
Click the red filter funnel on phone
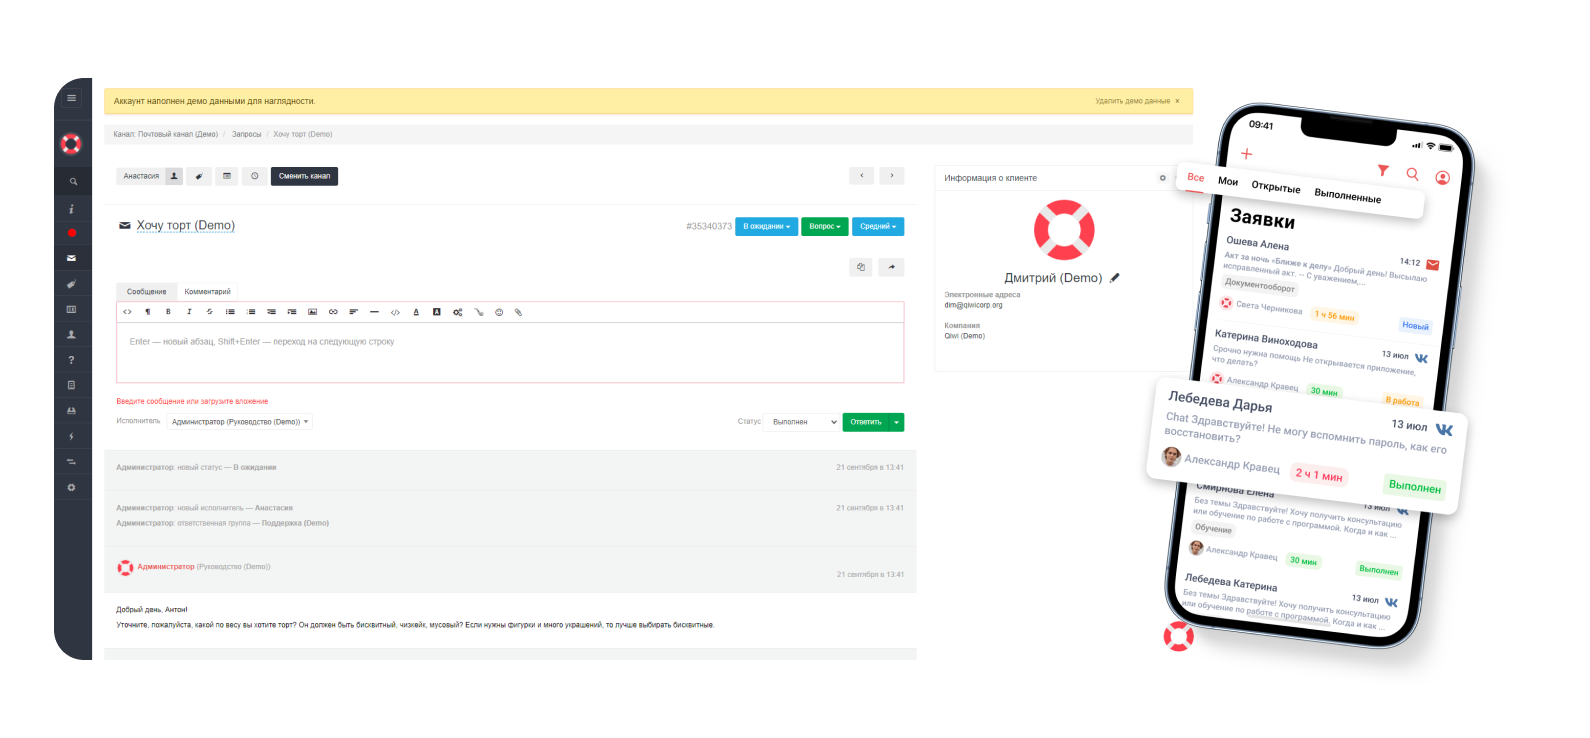[x=1383, y=170]
